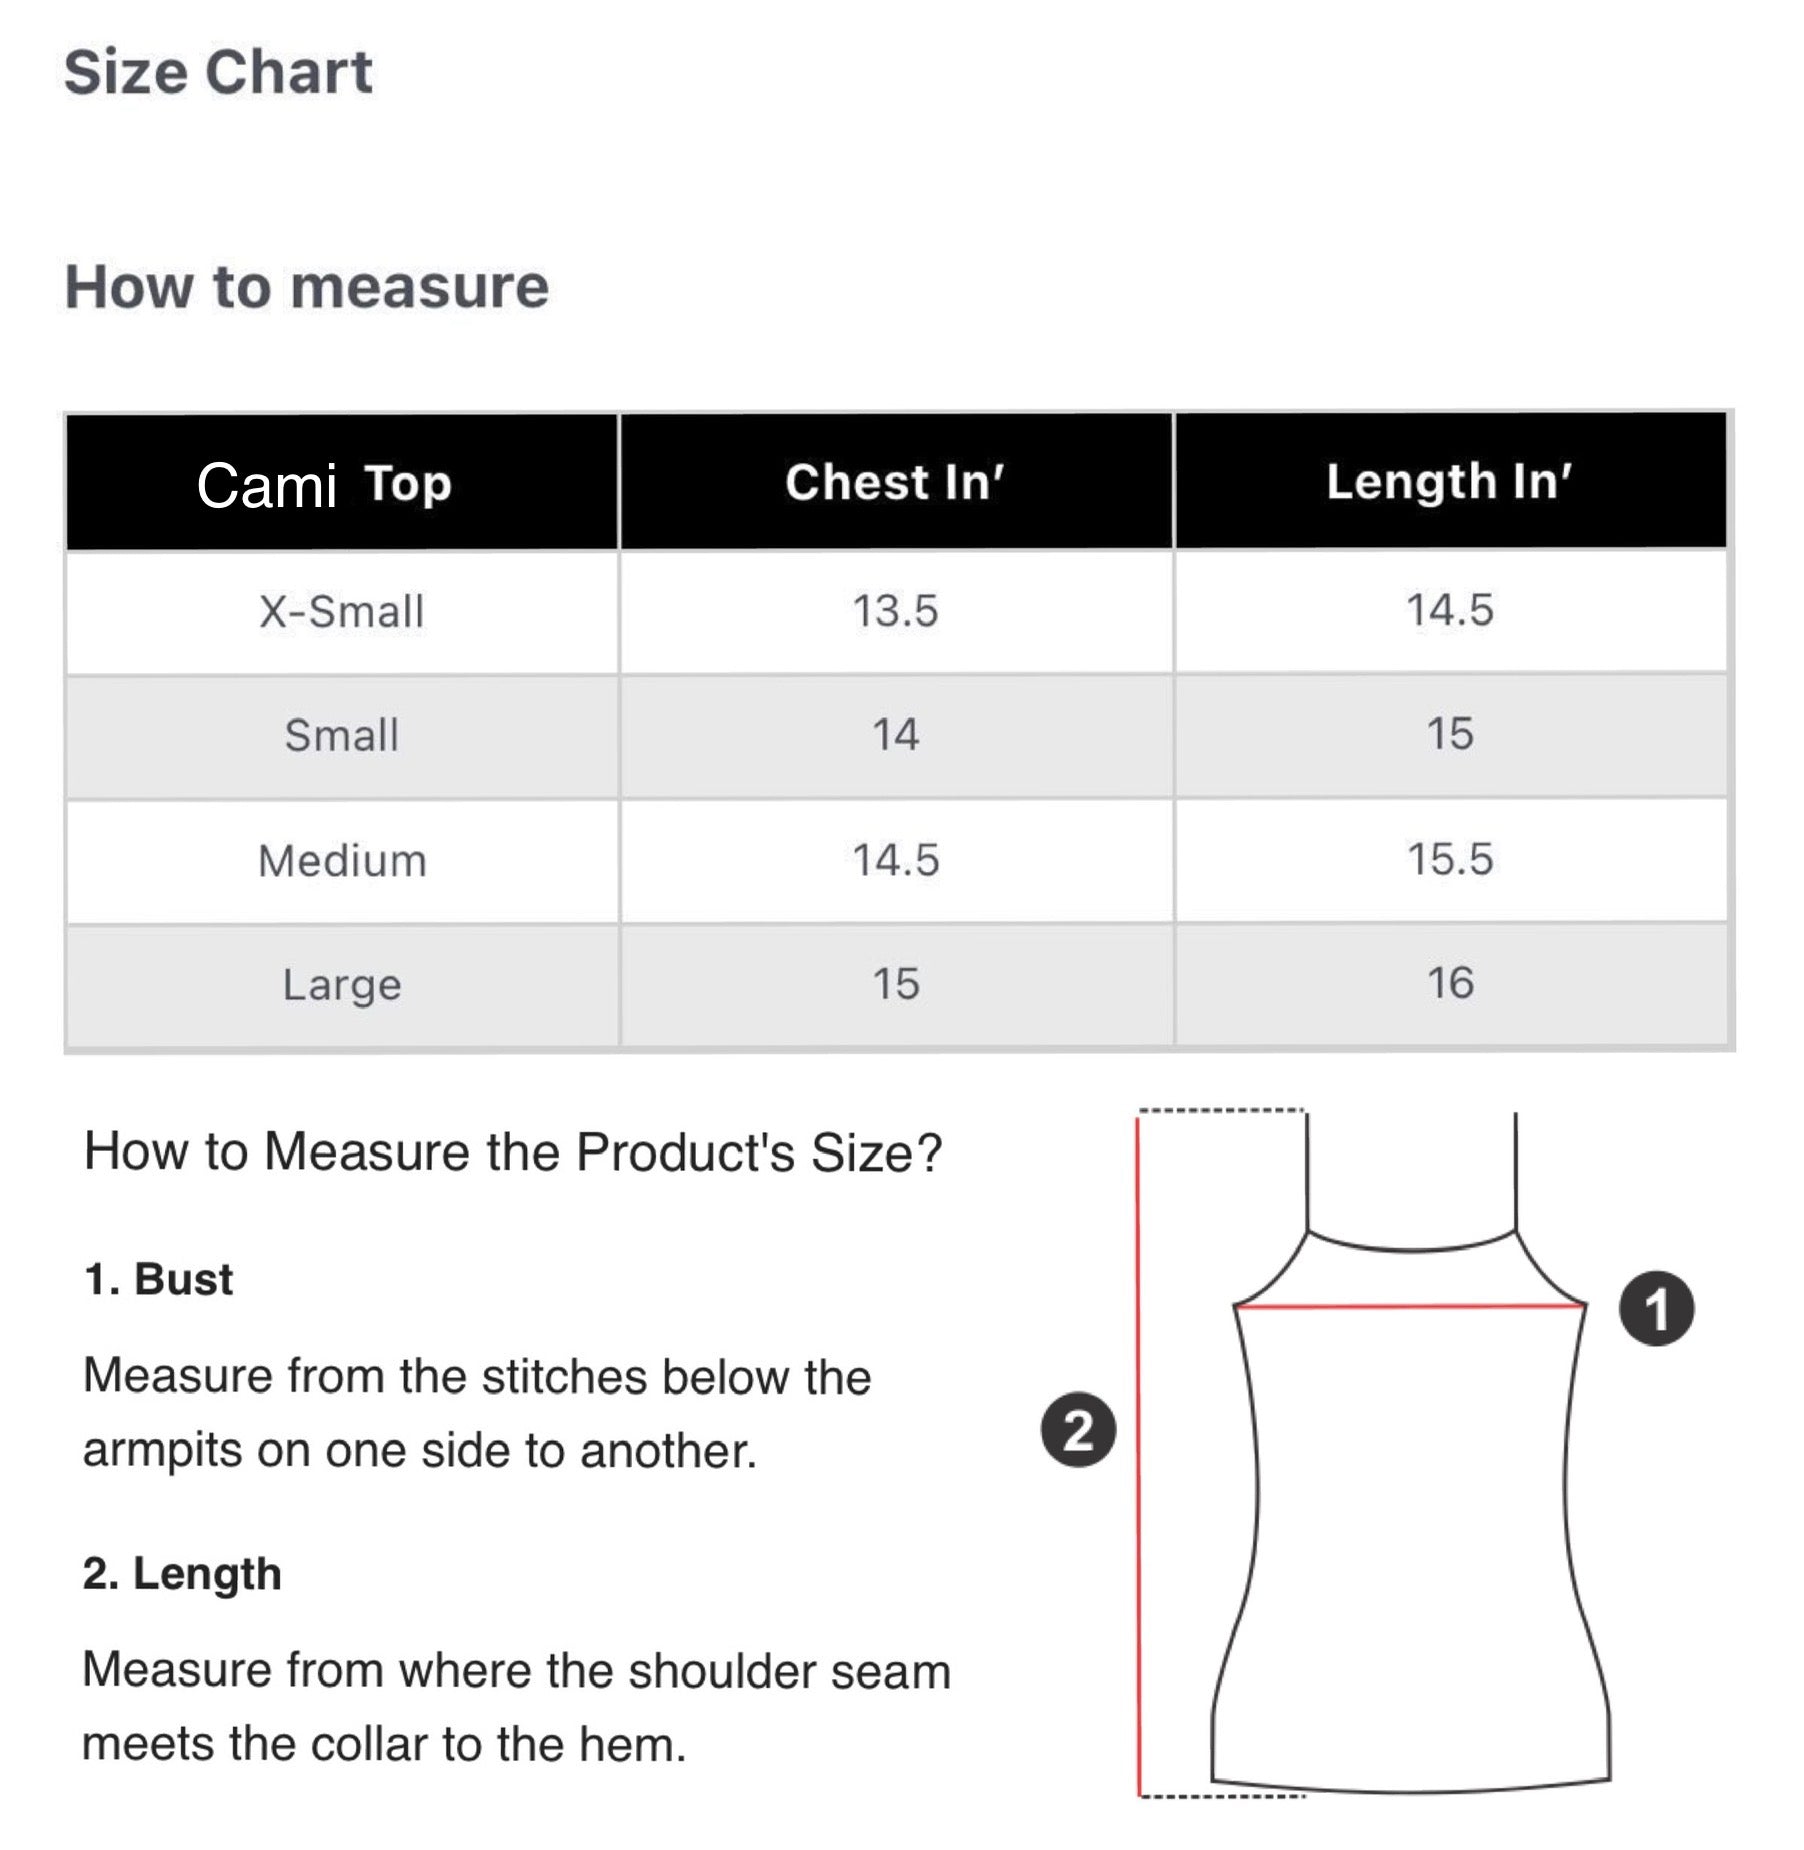The height and width of the screenshot is (1850, 1804).
Task: Click the Large size row label
Action: point(342,984)
